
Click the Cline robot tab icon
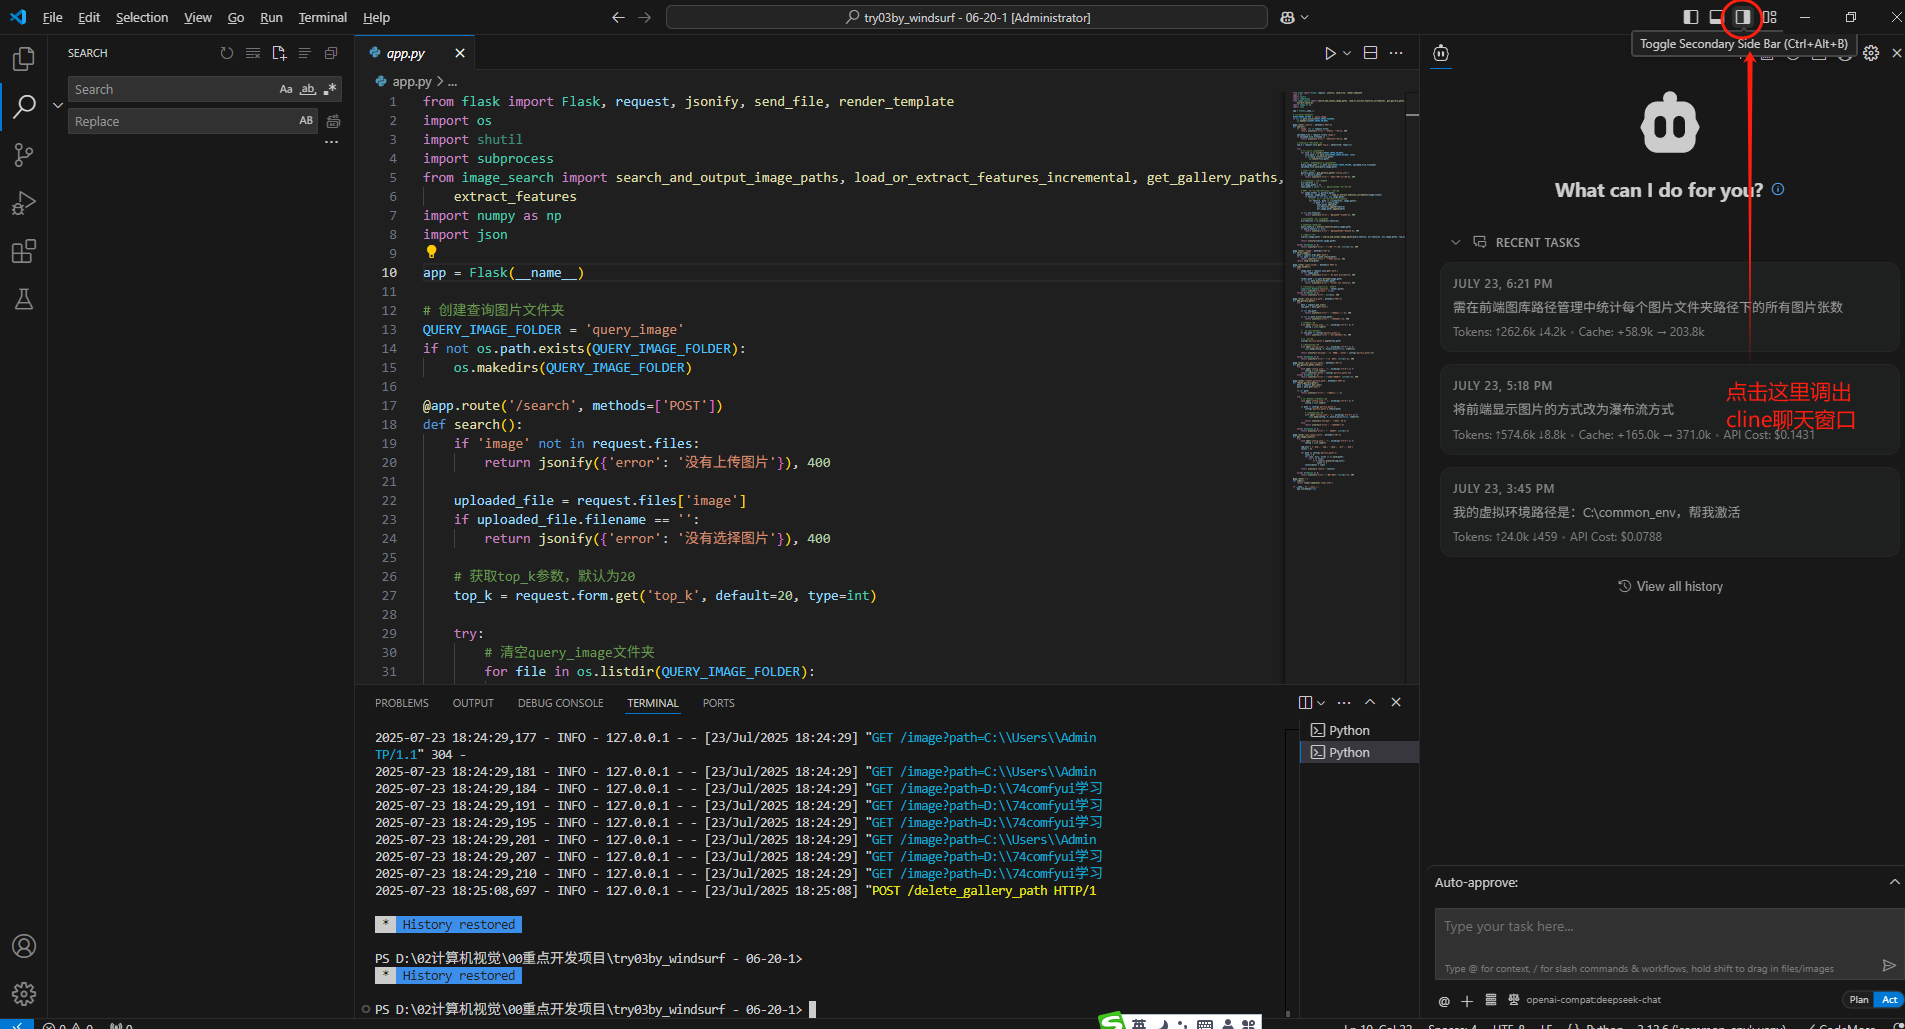click(1441, 53)
